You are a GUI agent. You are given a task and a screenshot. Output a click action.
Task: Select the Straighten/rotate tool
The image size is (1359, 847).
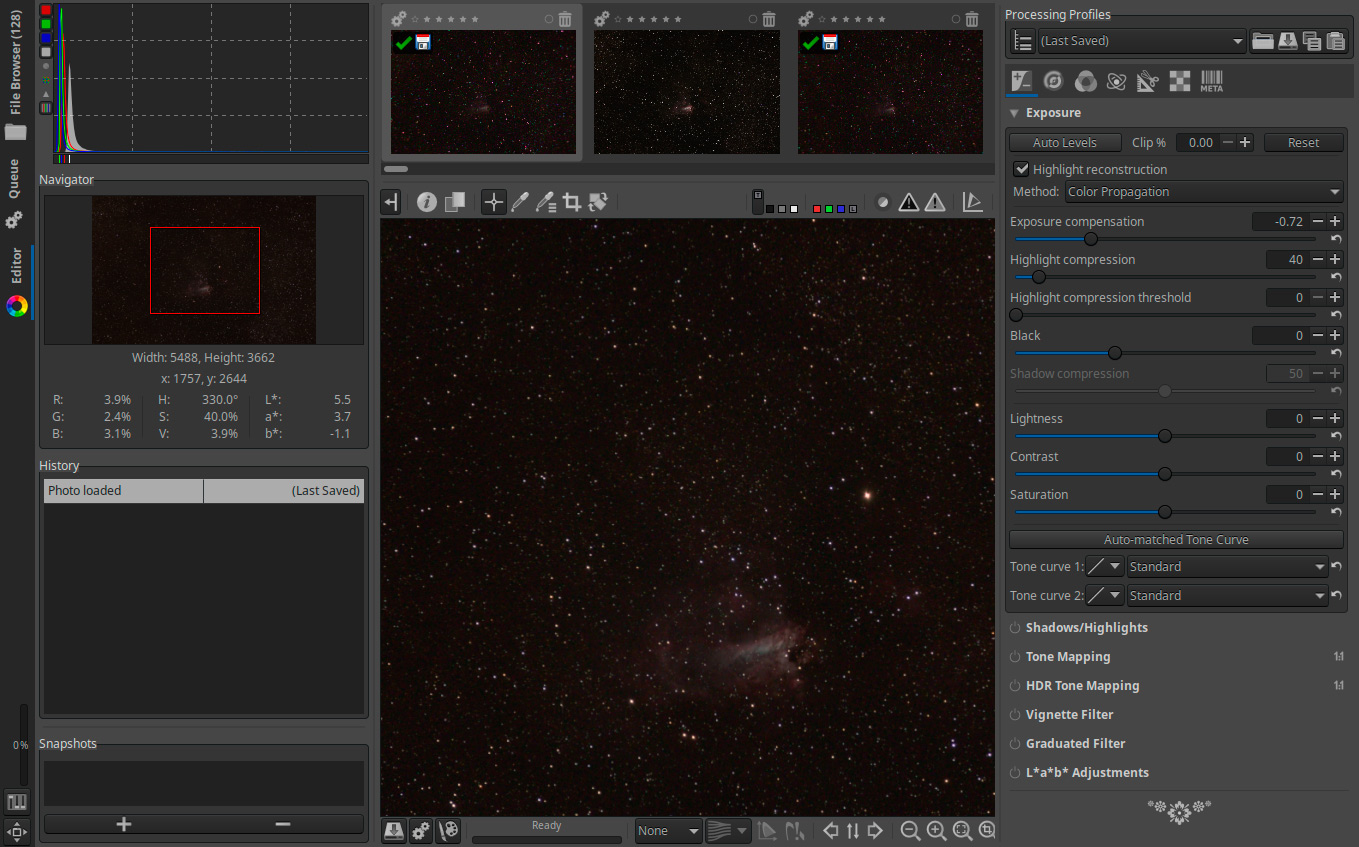tap(598, 202)
